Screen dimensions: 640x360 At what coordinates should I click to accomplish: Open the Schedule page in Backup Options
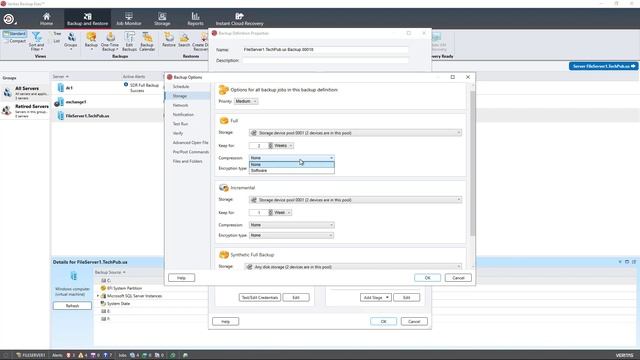[x=180, y=87]
